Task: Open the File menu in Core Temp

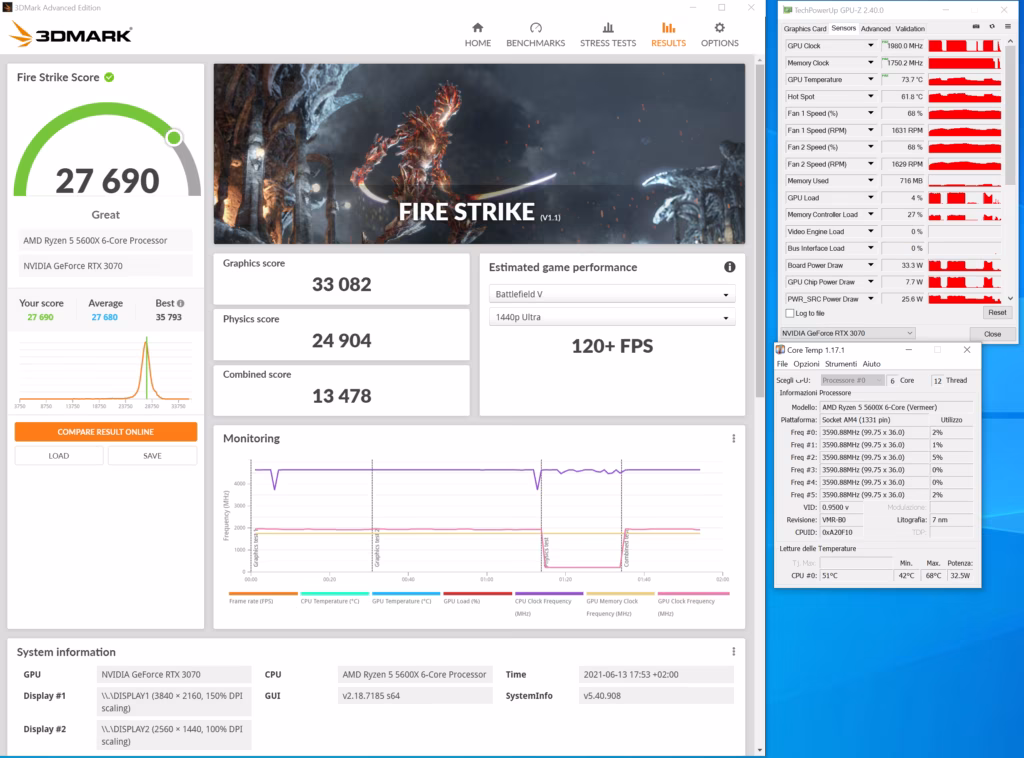Action: [782, 364]
